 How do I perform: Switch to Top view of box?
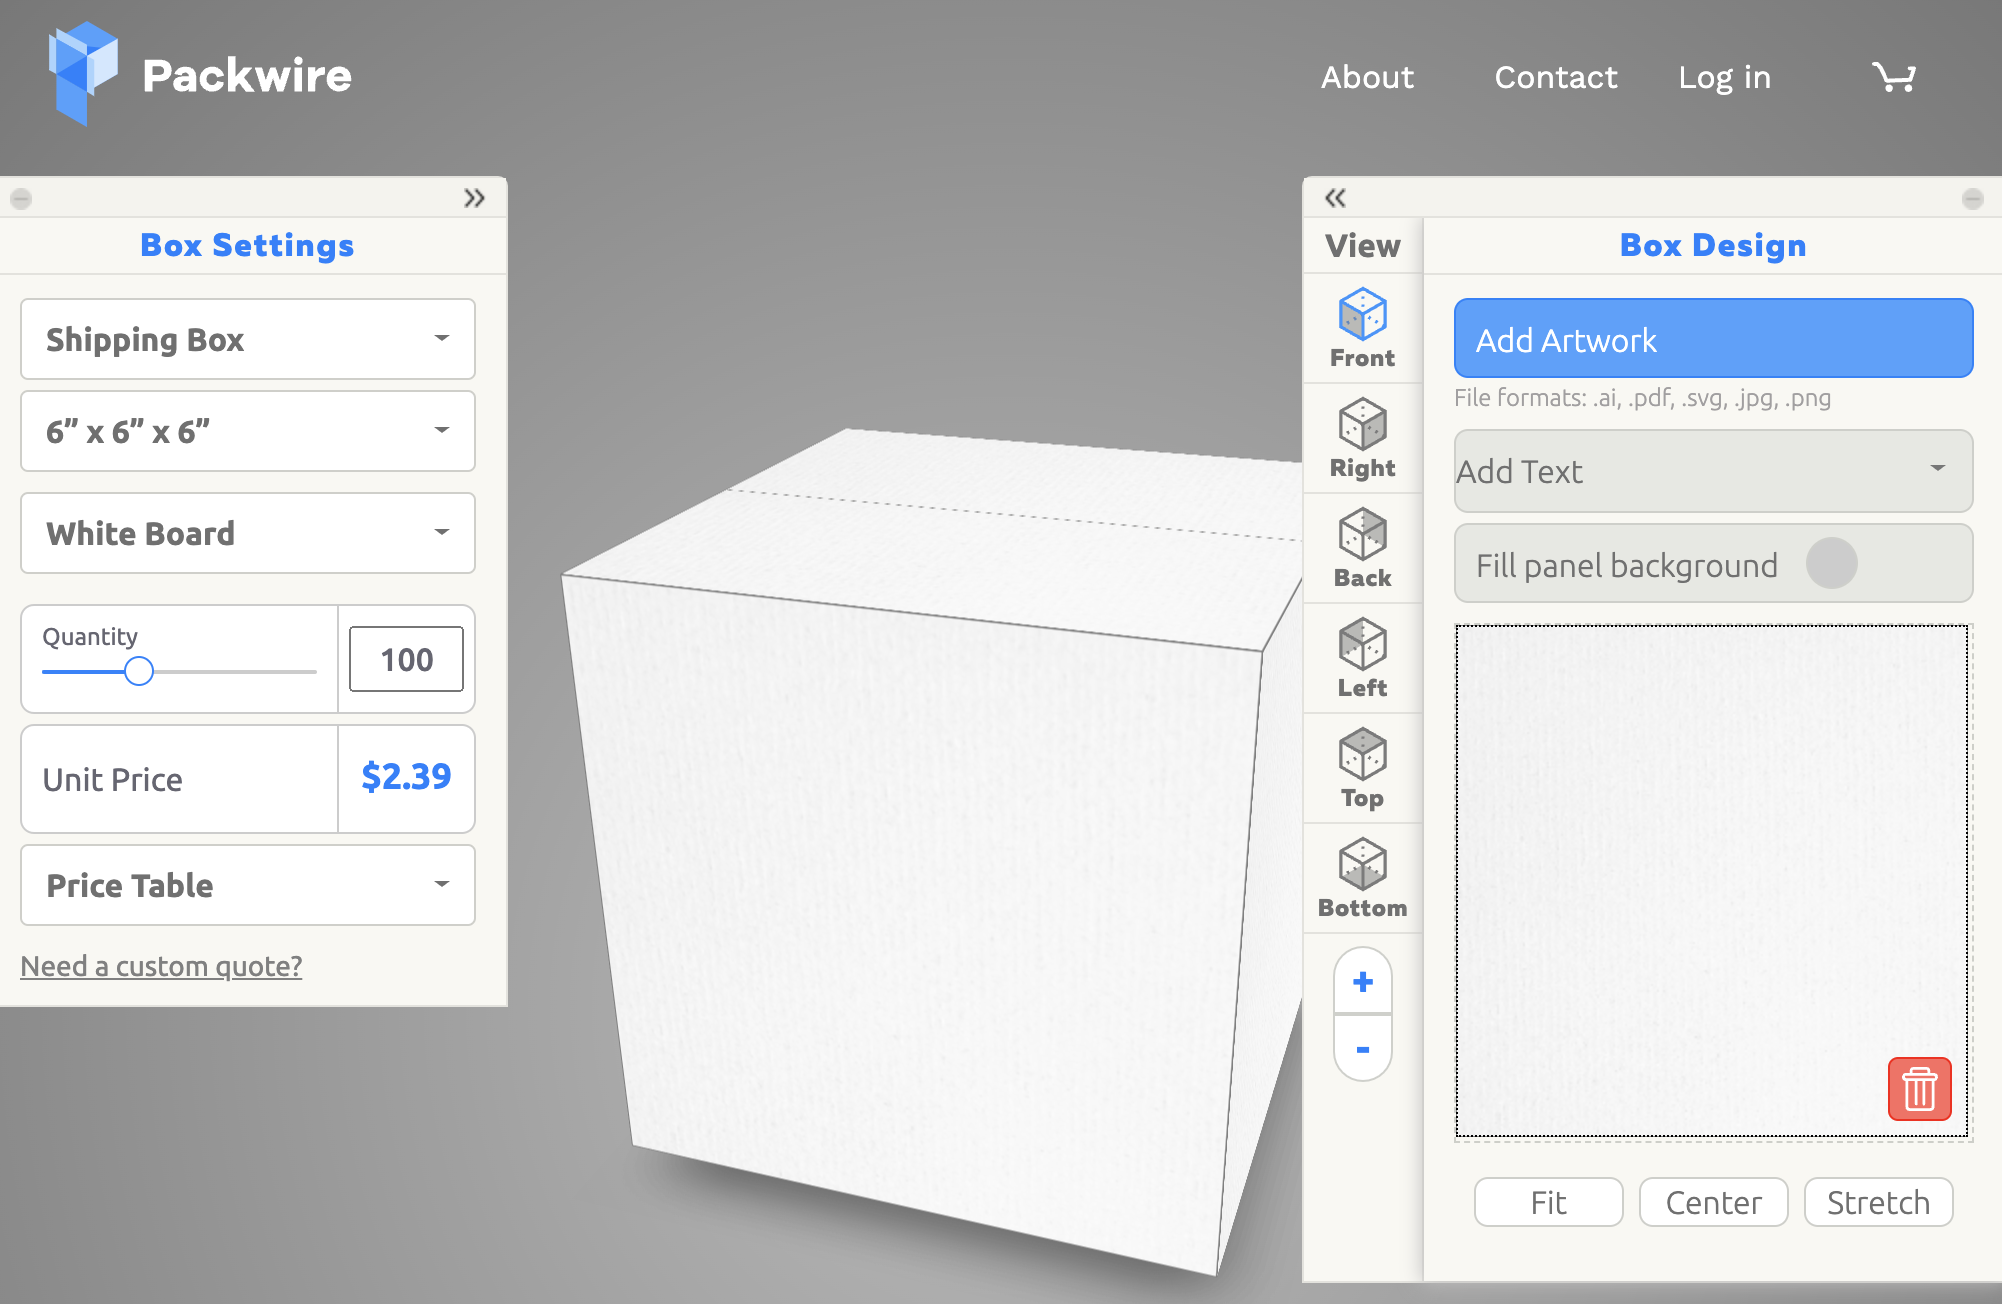click(x=1362, y=769)
